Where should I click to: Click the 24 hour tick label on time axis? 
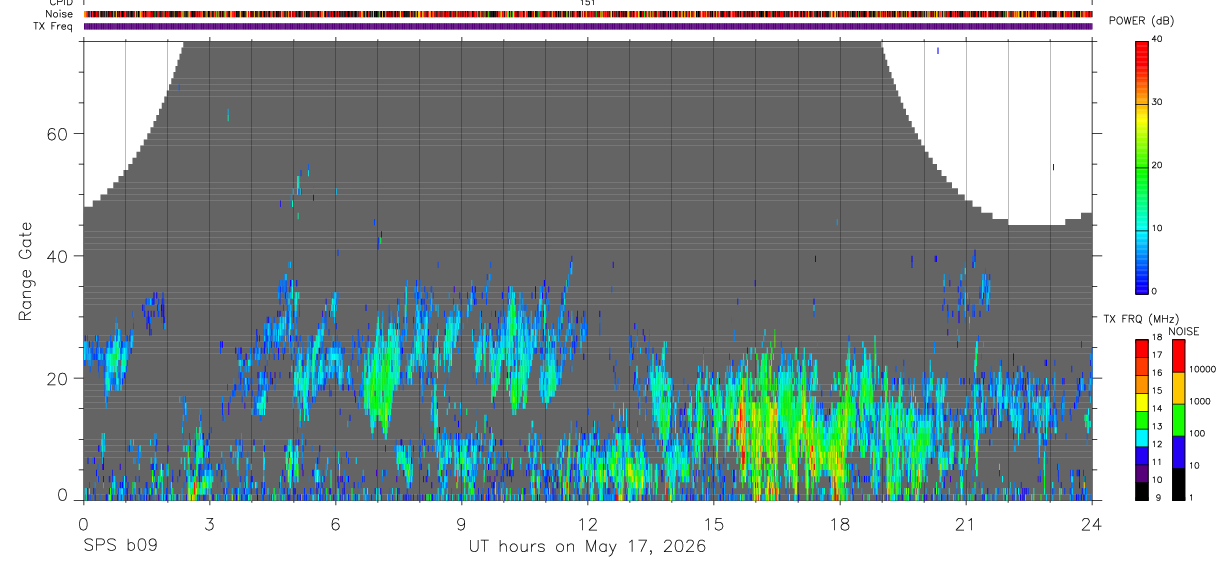pyautogui.click(x=1091, y=524)
